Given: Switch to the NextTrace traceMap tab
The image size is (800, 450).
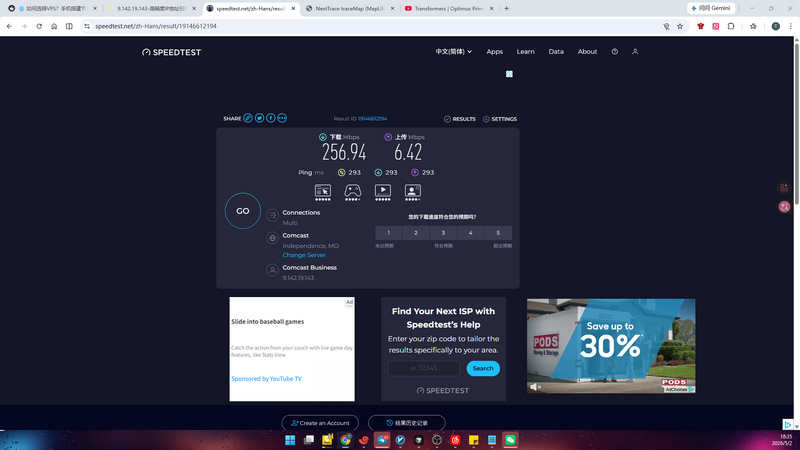Looking at the screenshot, I should click(350, 9).
